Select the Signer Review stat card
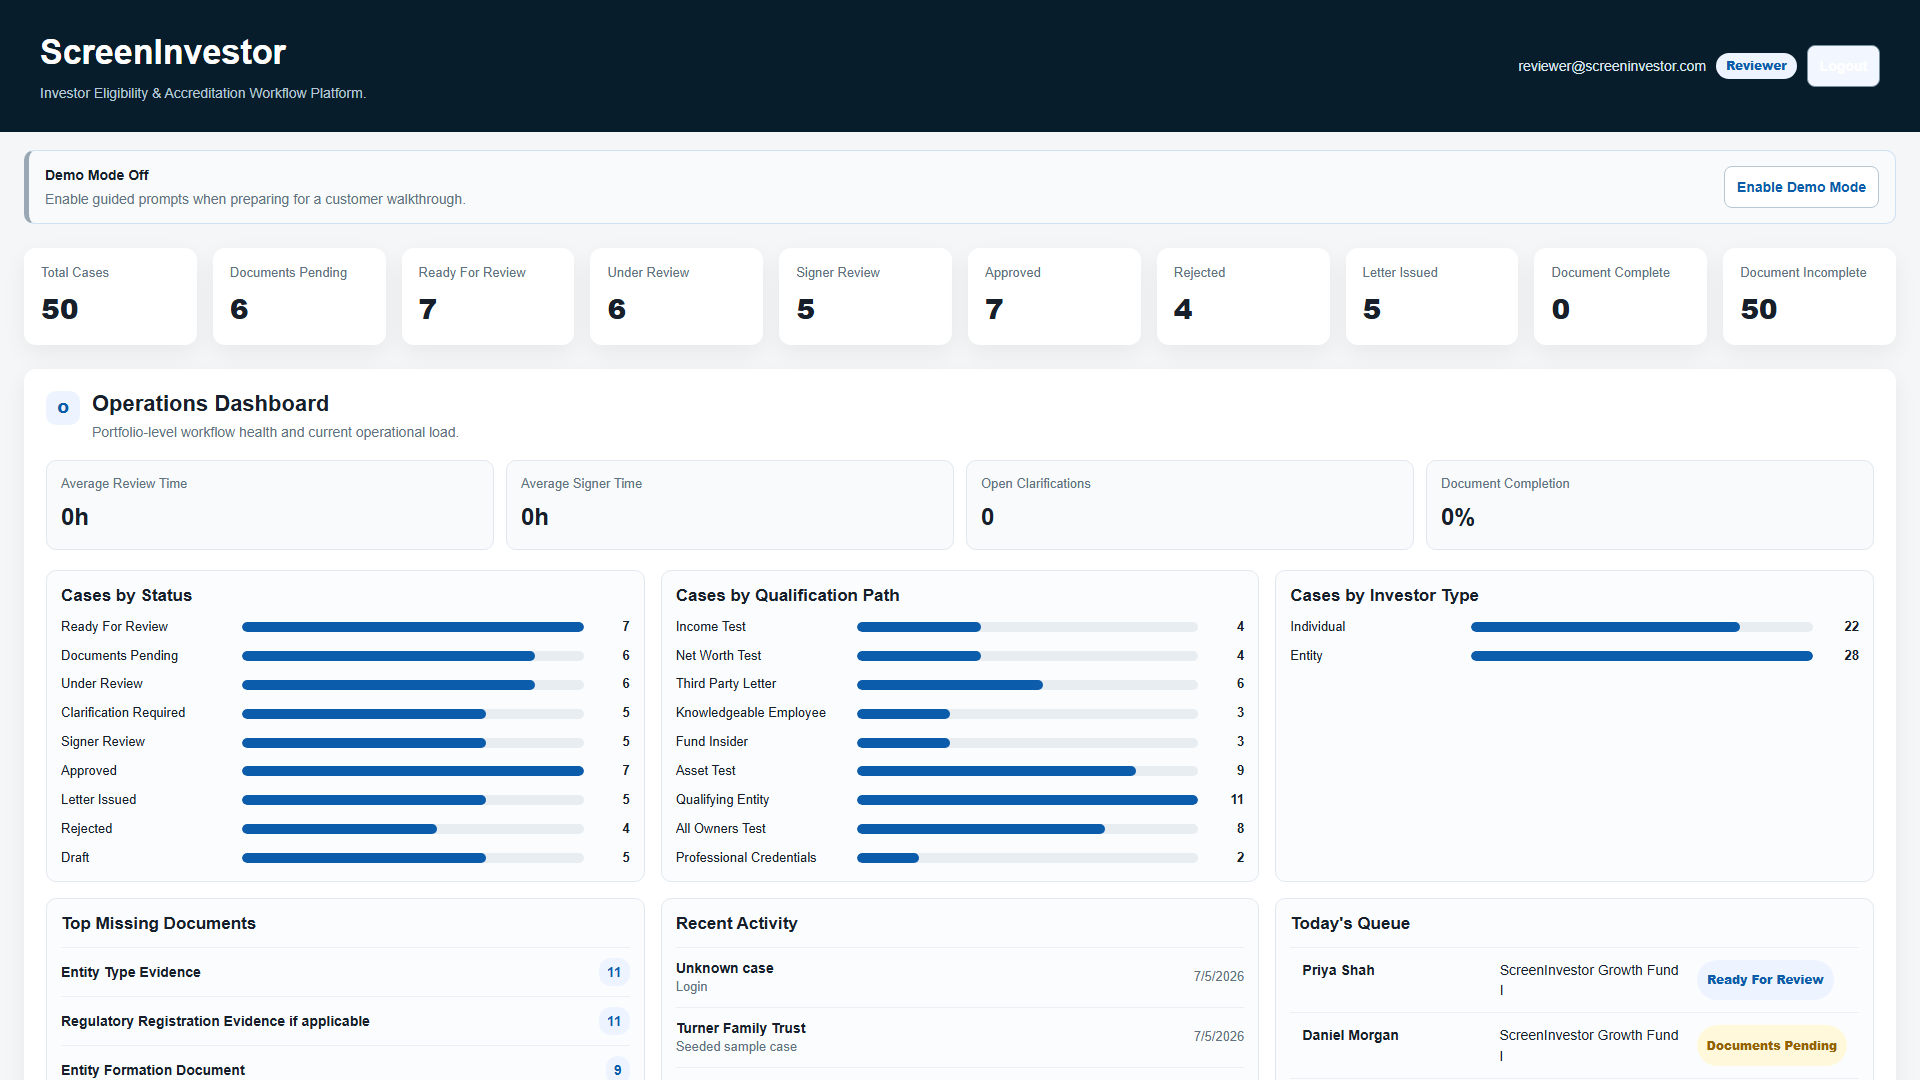 tap(865, 296)
